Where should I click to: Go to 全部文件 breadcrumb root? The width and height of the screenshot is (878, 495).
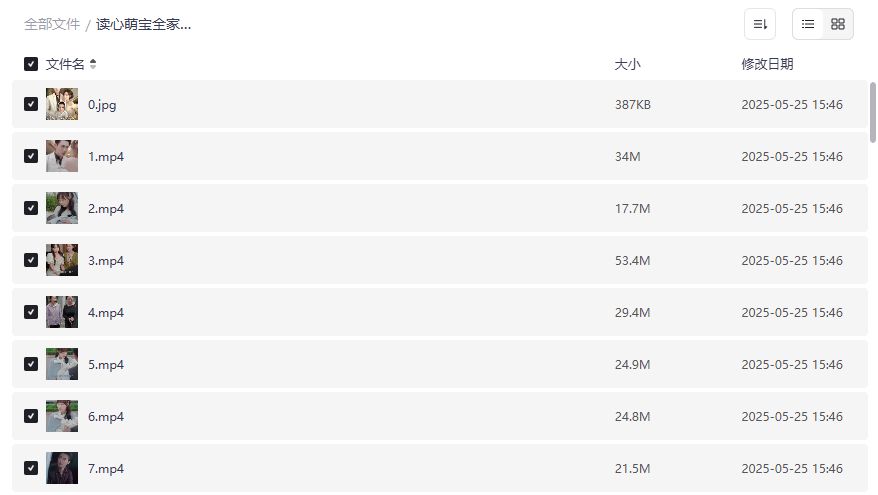[x=52, y=24]
